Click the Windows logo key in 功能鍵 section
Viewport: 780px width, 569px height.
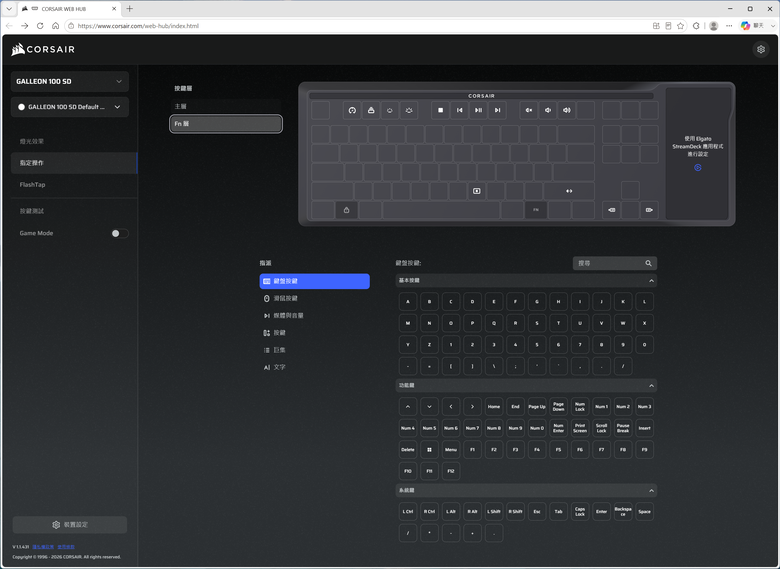(429, 450)
